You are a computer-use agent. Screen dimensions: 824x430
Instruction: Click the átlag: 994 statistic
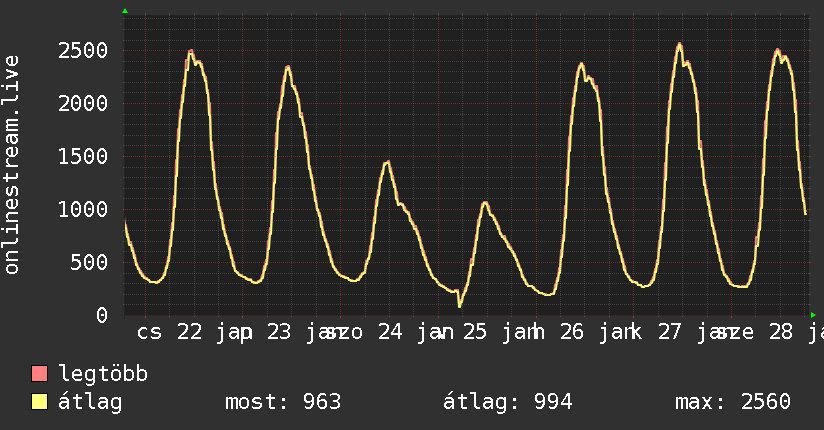coord(507,402)
